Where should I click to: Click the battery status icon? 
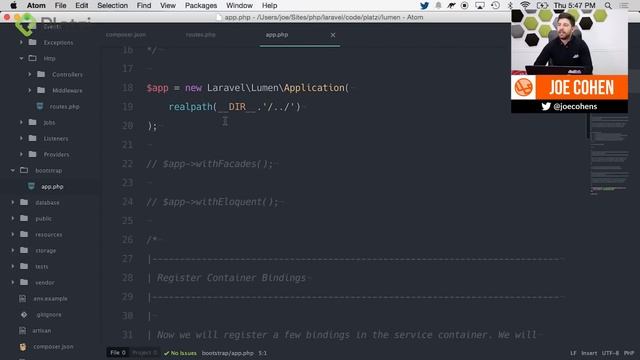coord(542,5)
